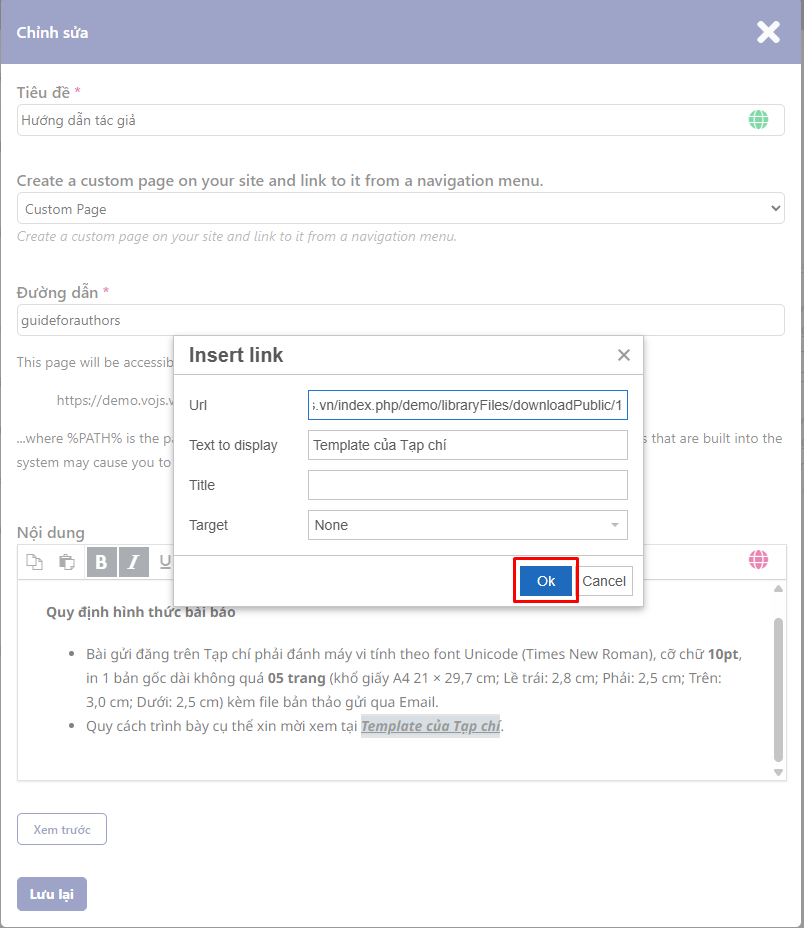Click the Xem trước preview button
The image size is (804, 928).
point(62,829)
